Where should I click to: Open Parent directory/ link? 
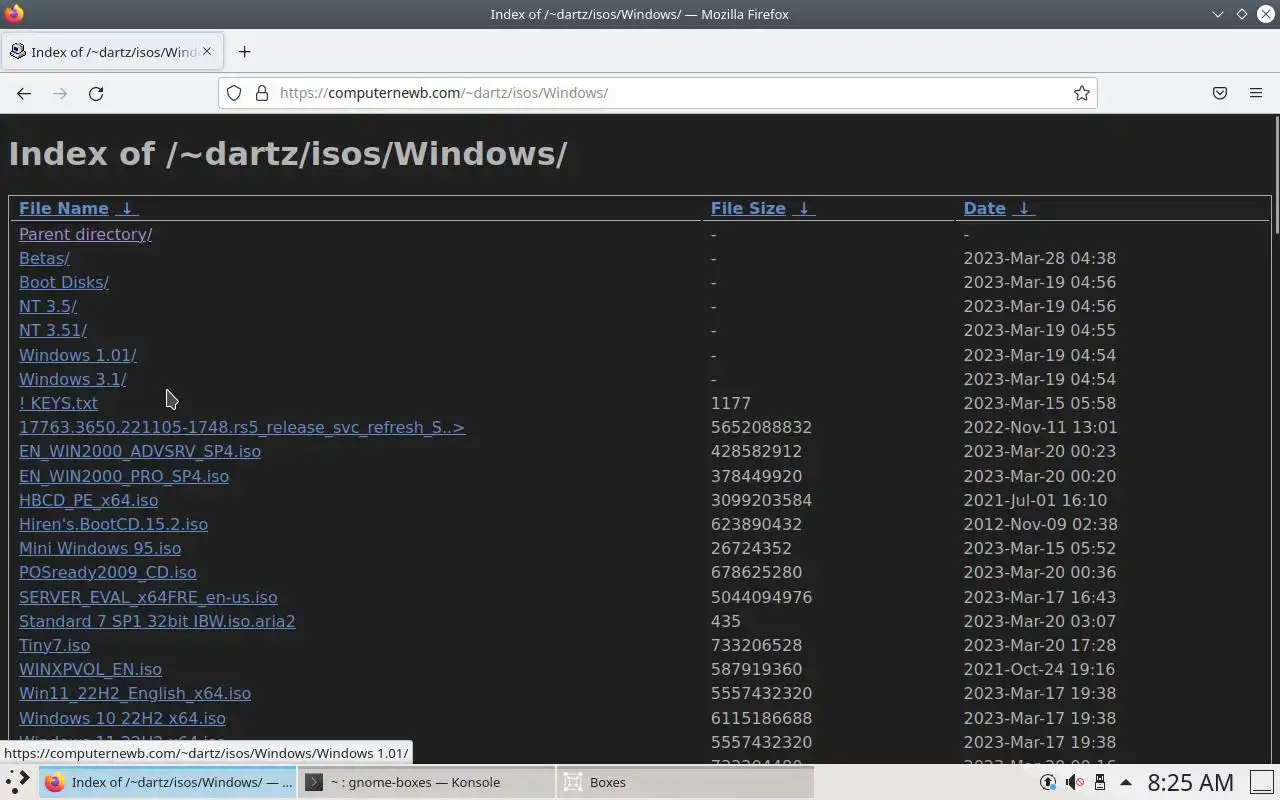coord(86,234)
